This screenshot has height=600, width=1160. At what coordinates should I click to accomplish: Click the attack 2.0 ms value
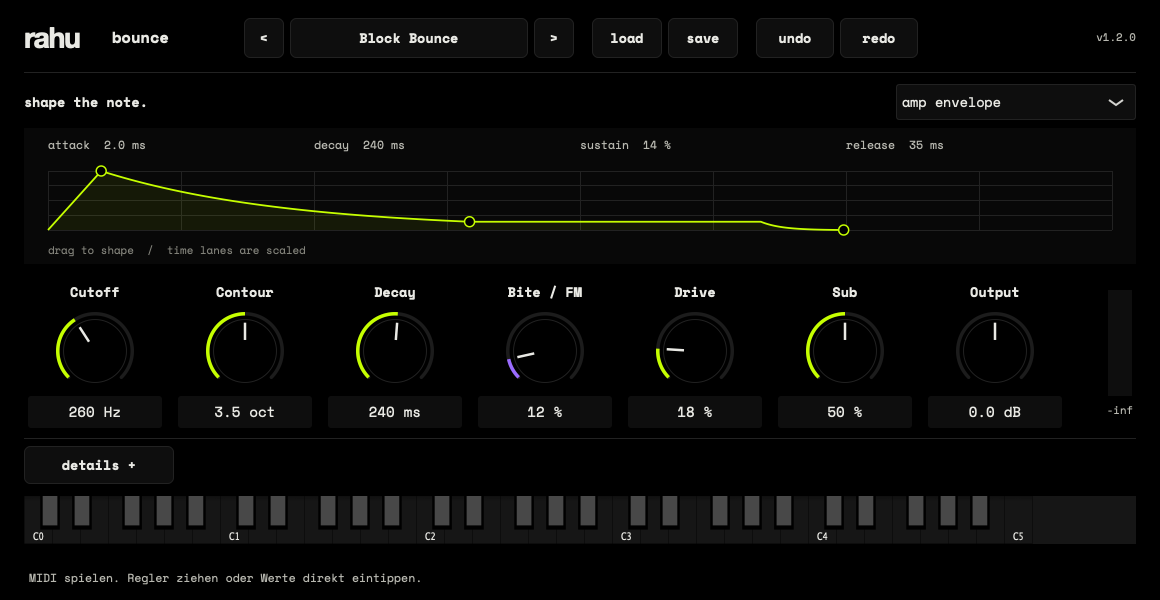click(x=97, y=145)
